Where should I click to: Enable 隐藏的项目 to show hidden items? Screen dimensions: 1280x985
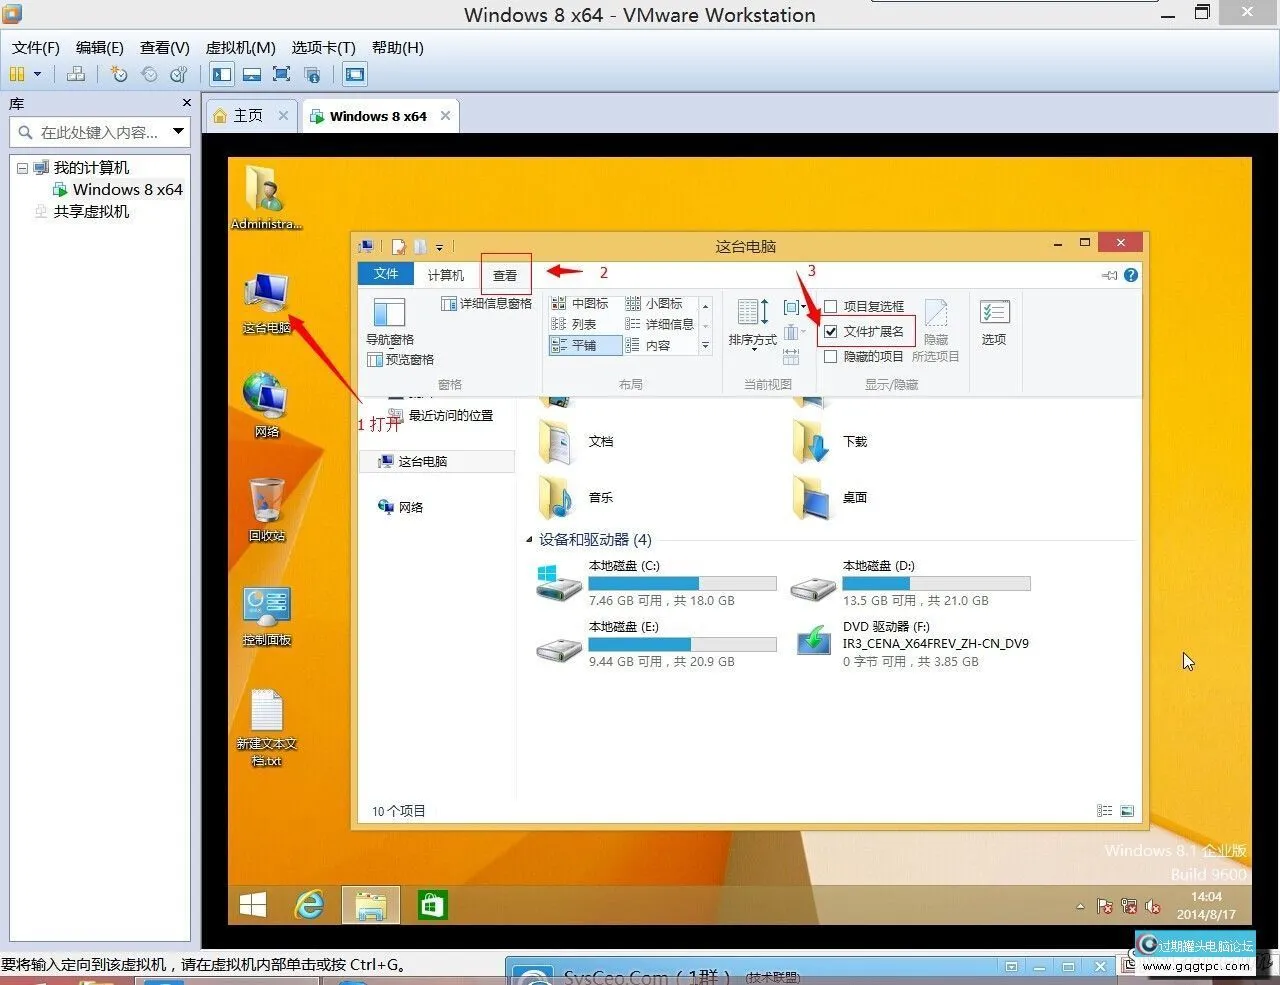[x=831, y=356]
